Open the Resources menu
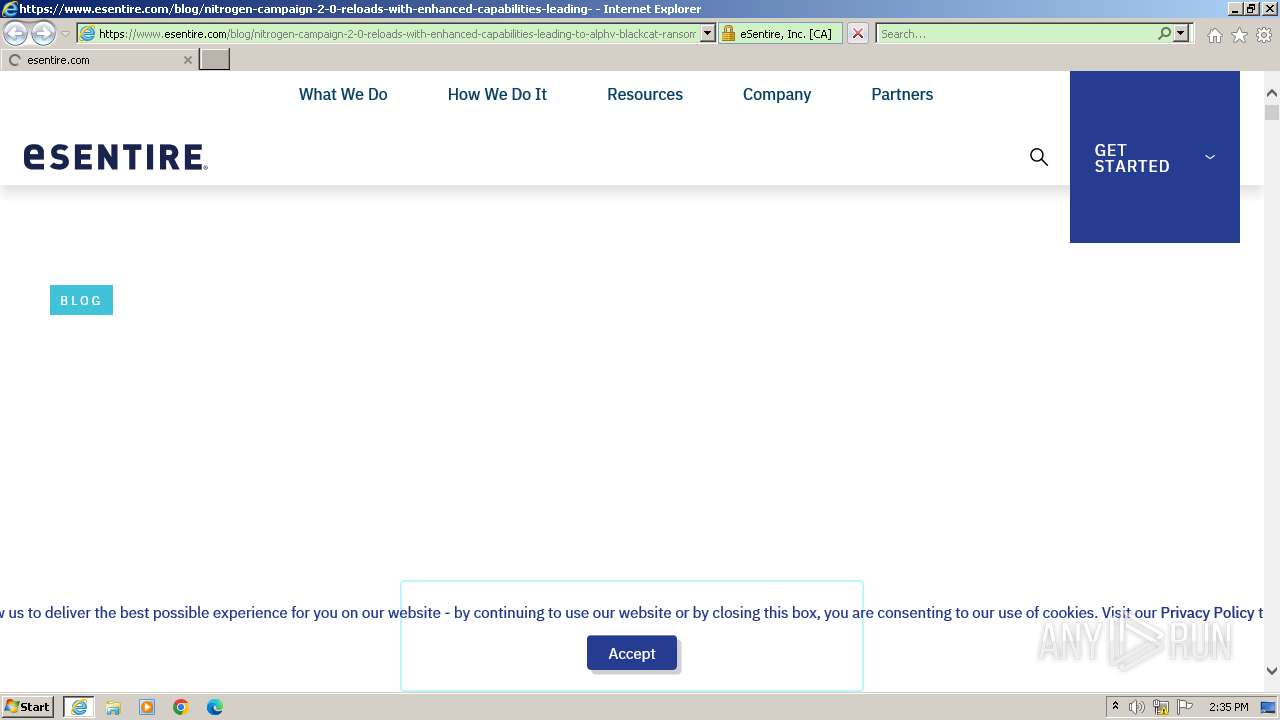 coord(645,94)
